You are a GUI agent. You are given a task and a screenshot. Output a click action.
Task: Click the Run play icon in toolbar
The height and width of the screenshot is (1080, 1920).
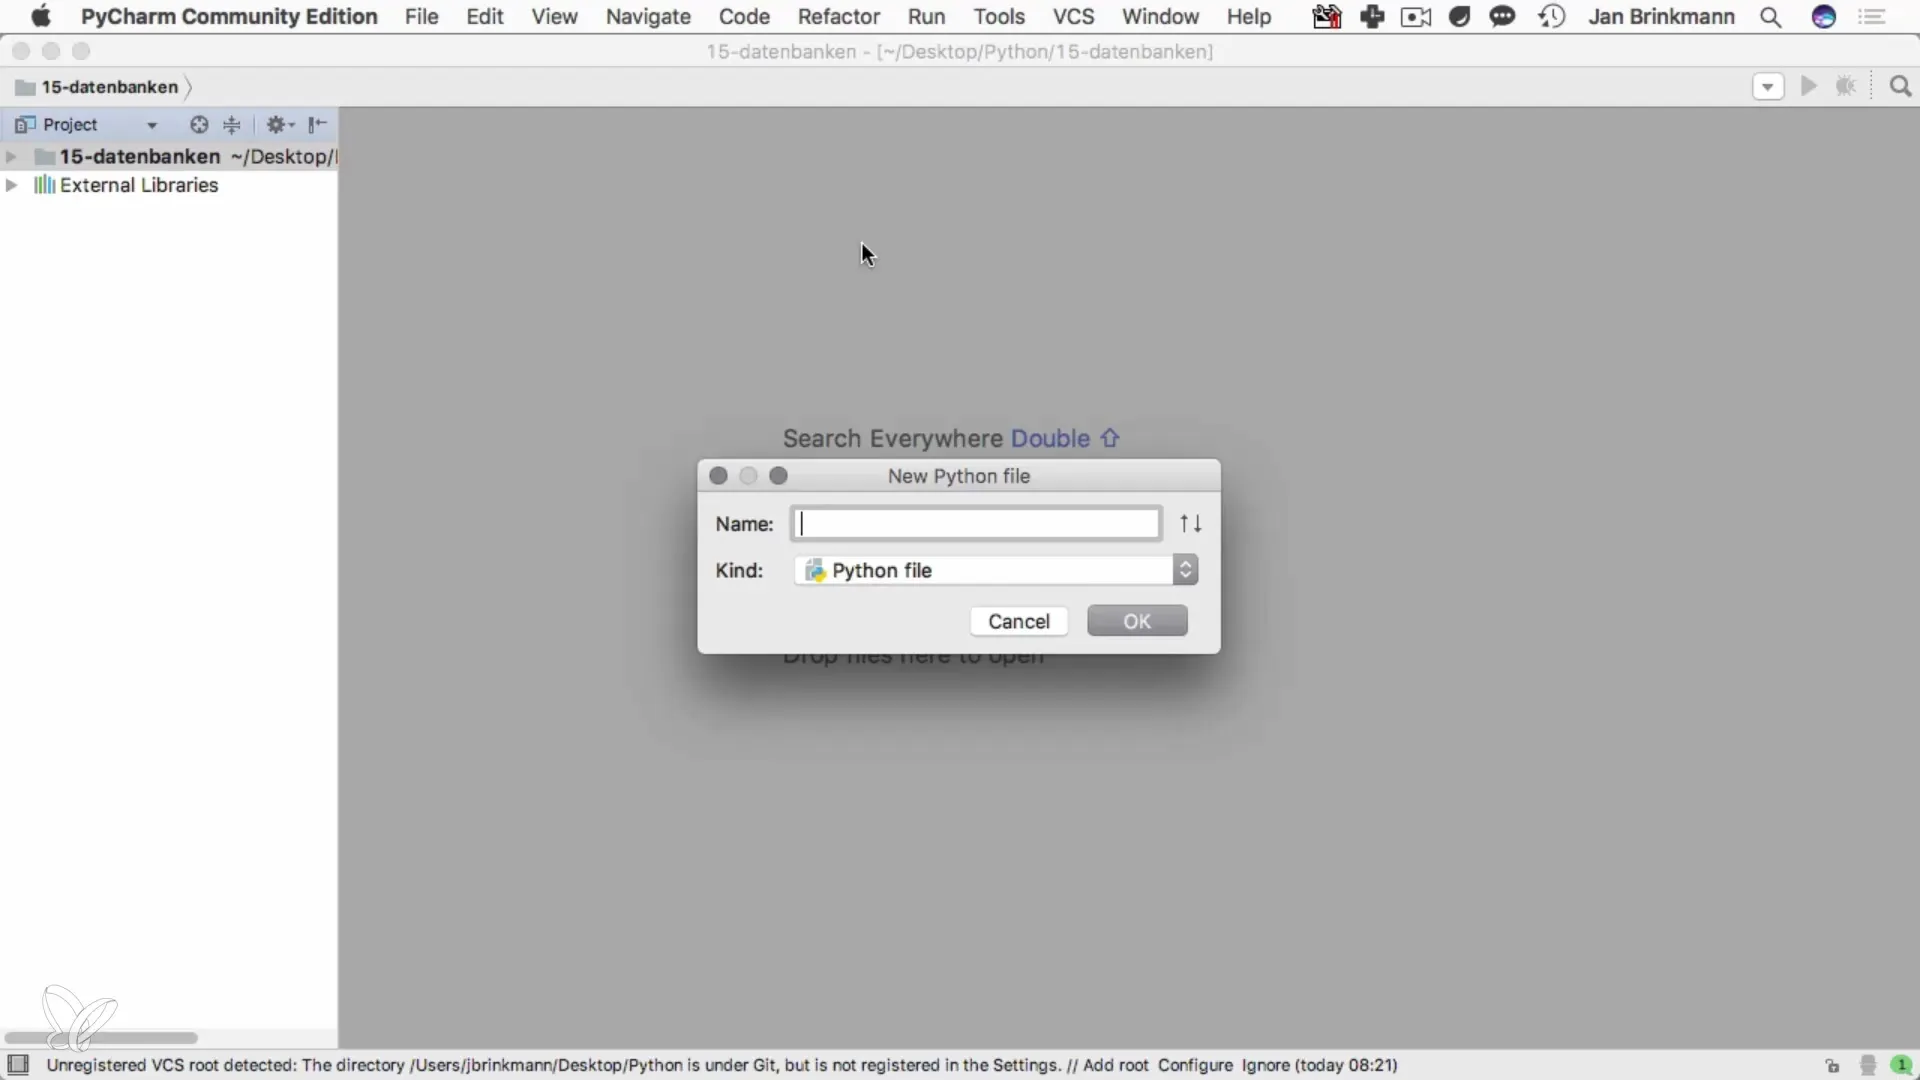pos(1809,87)
